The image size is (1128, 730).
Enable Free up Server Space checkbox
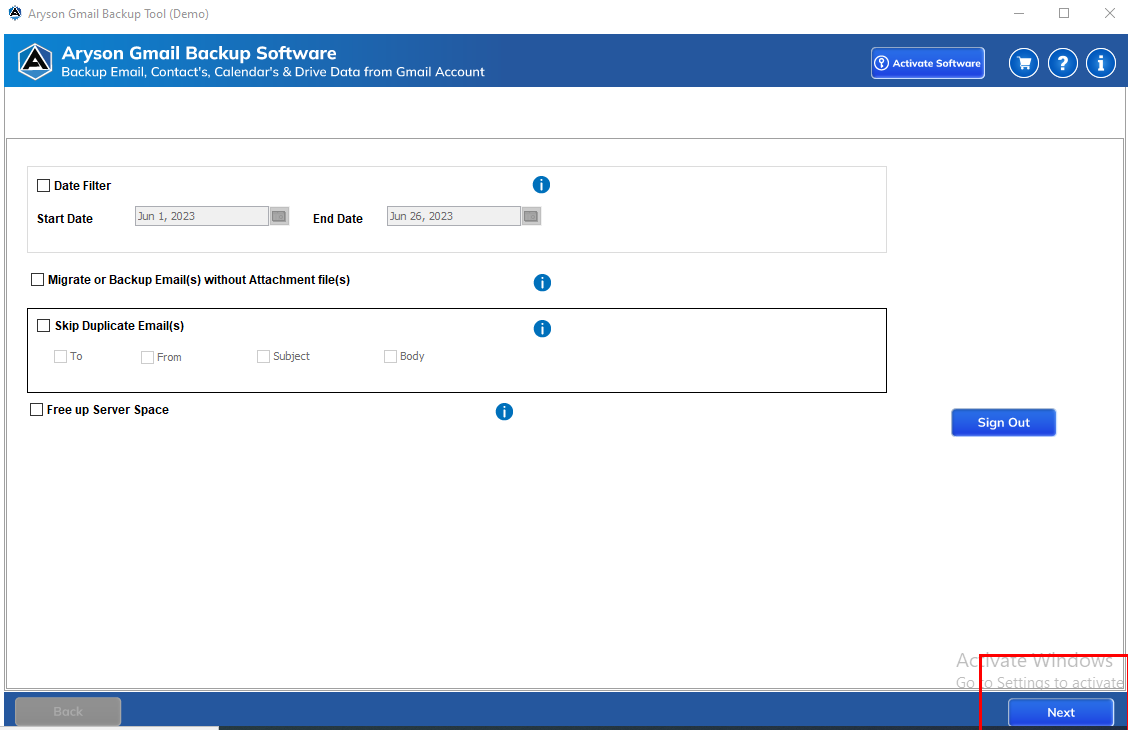[36, 410]
